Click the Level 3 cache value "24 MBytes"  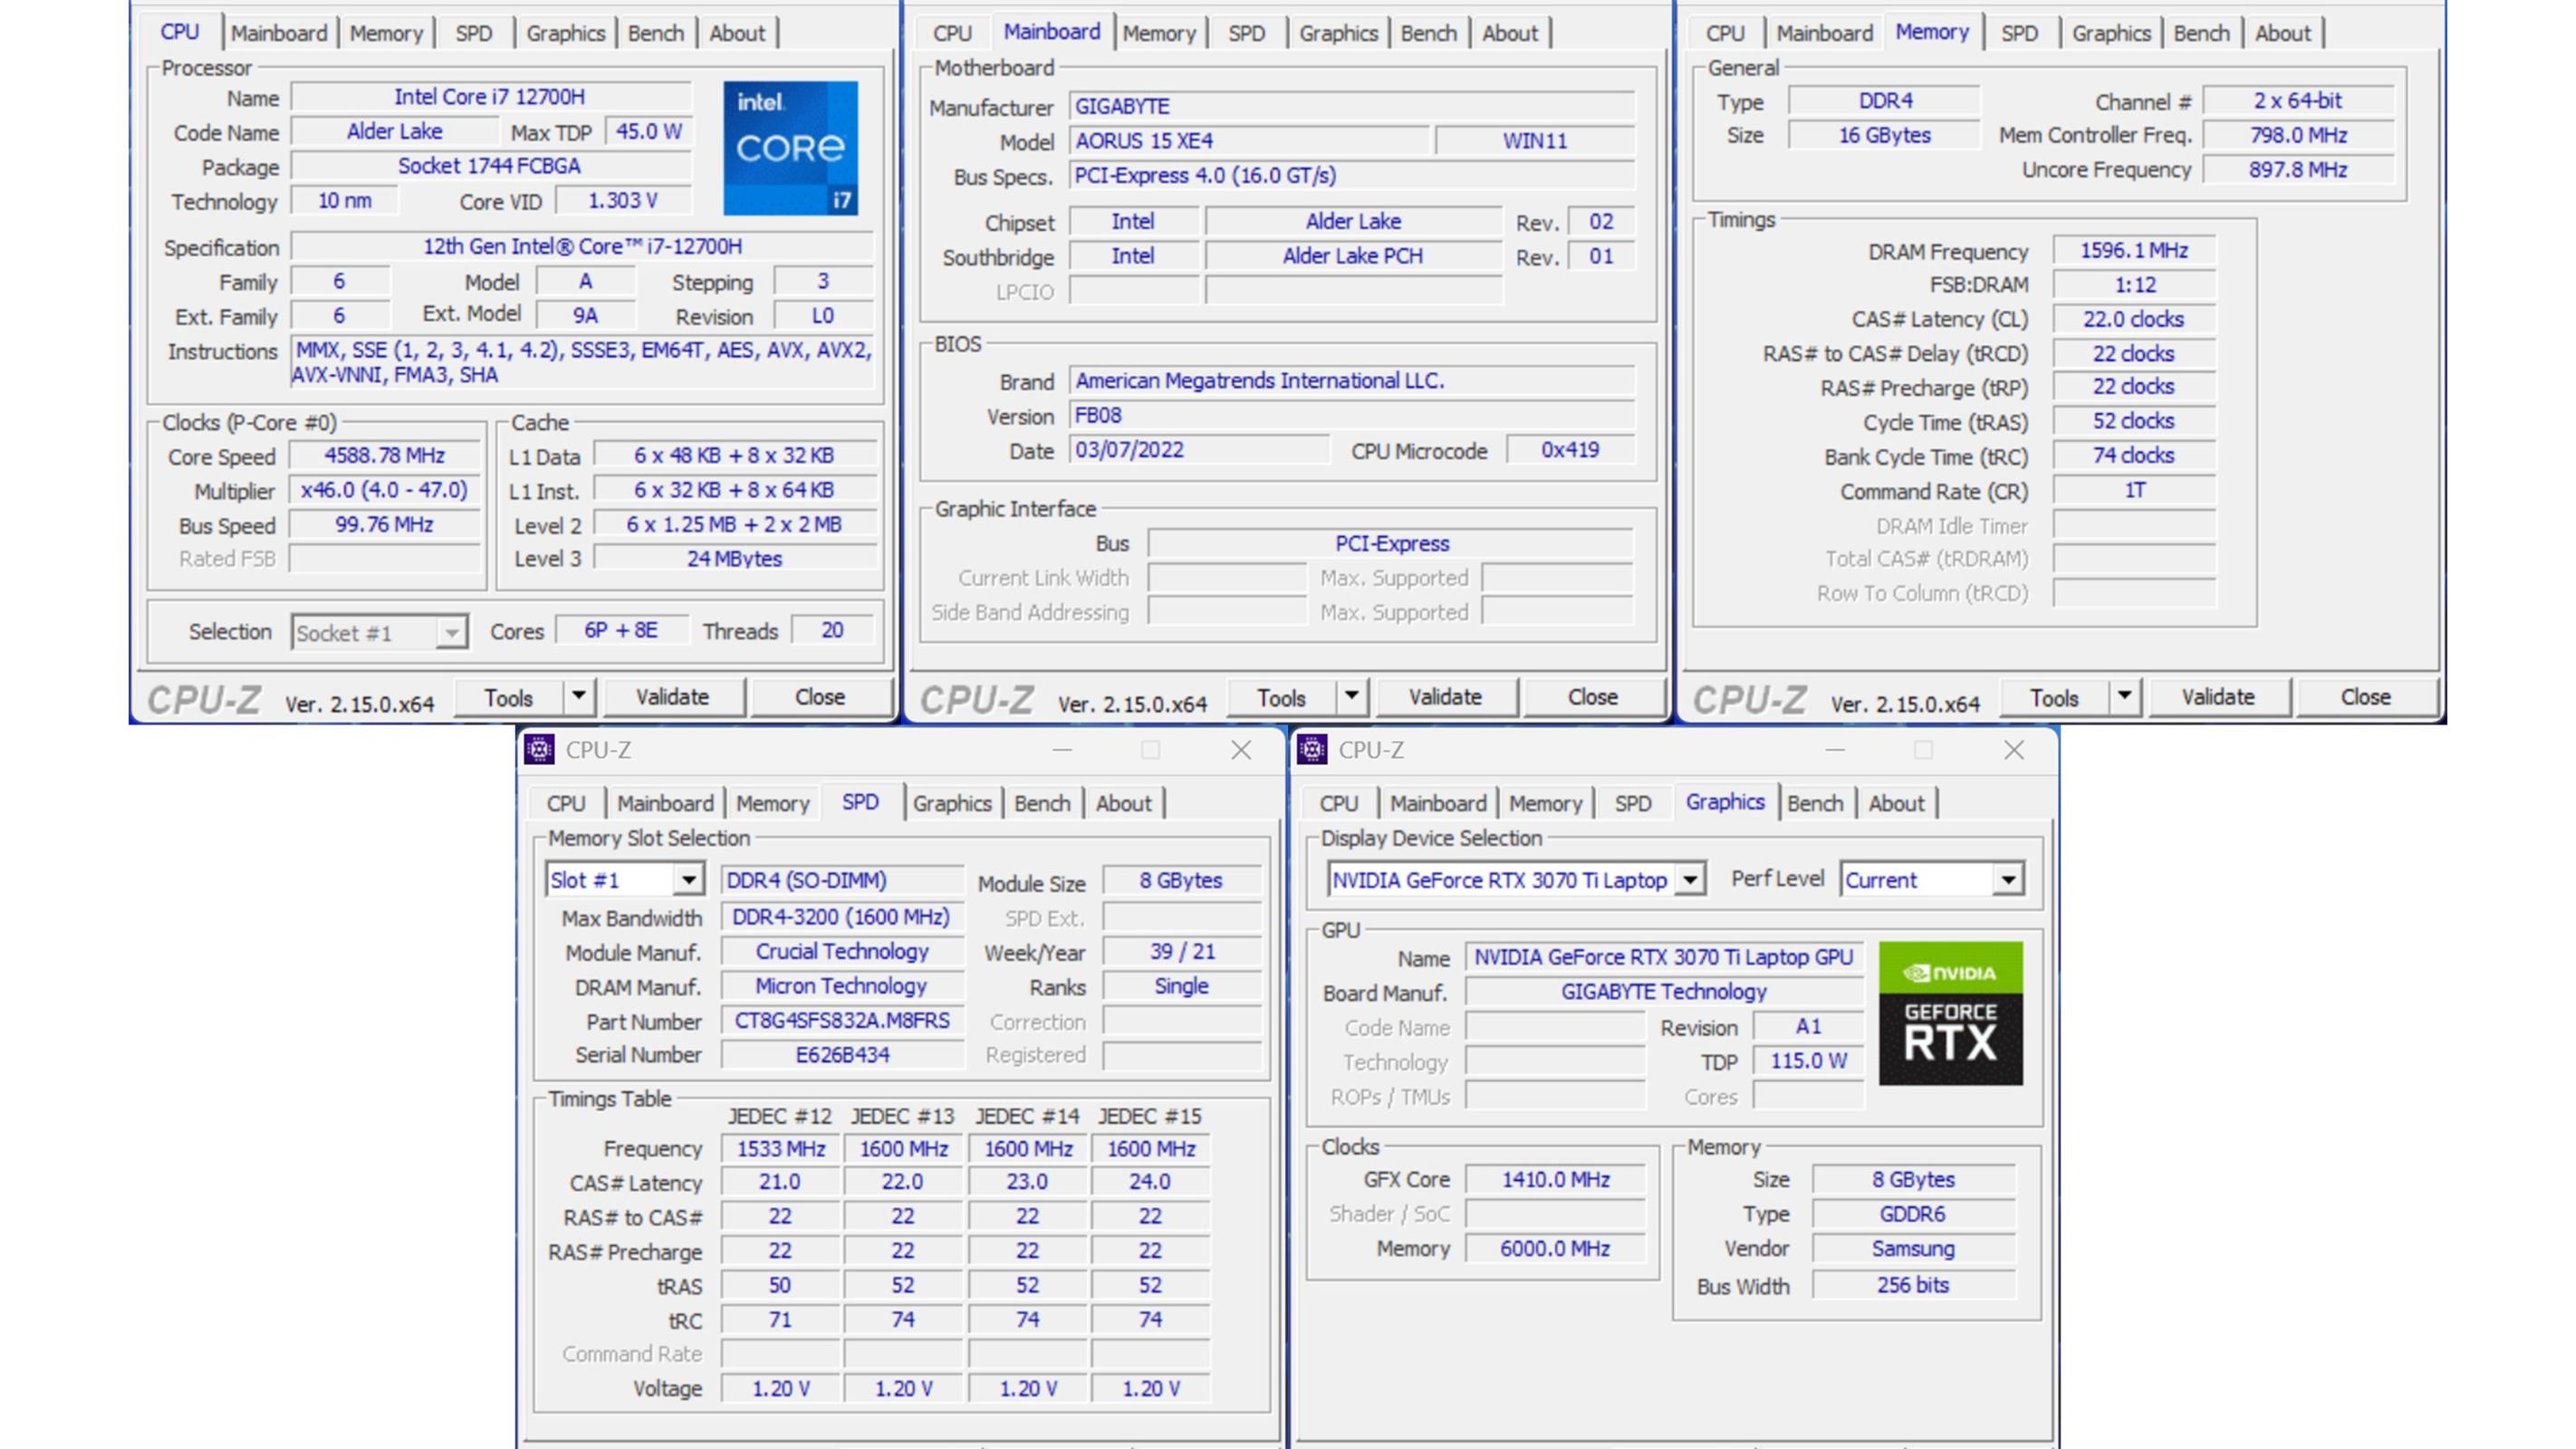734,559
